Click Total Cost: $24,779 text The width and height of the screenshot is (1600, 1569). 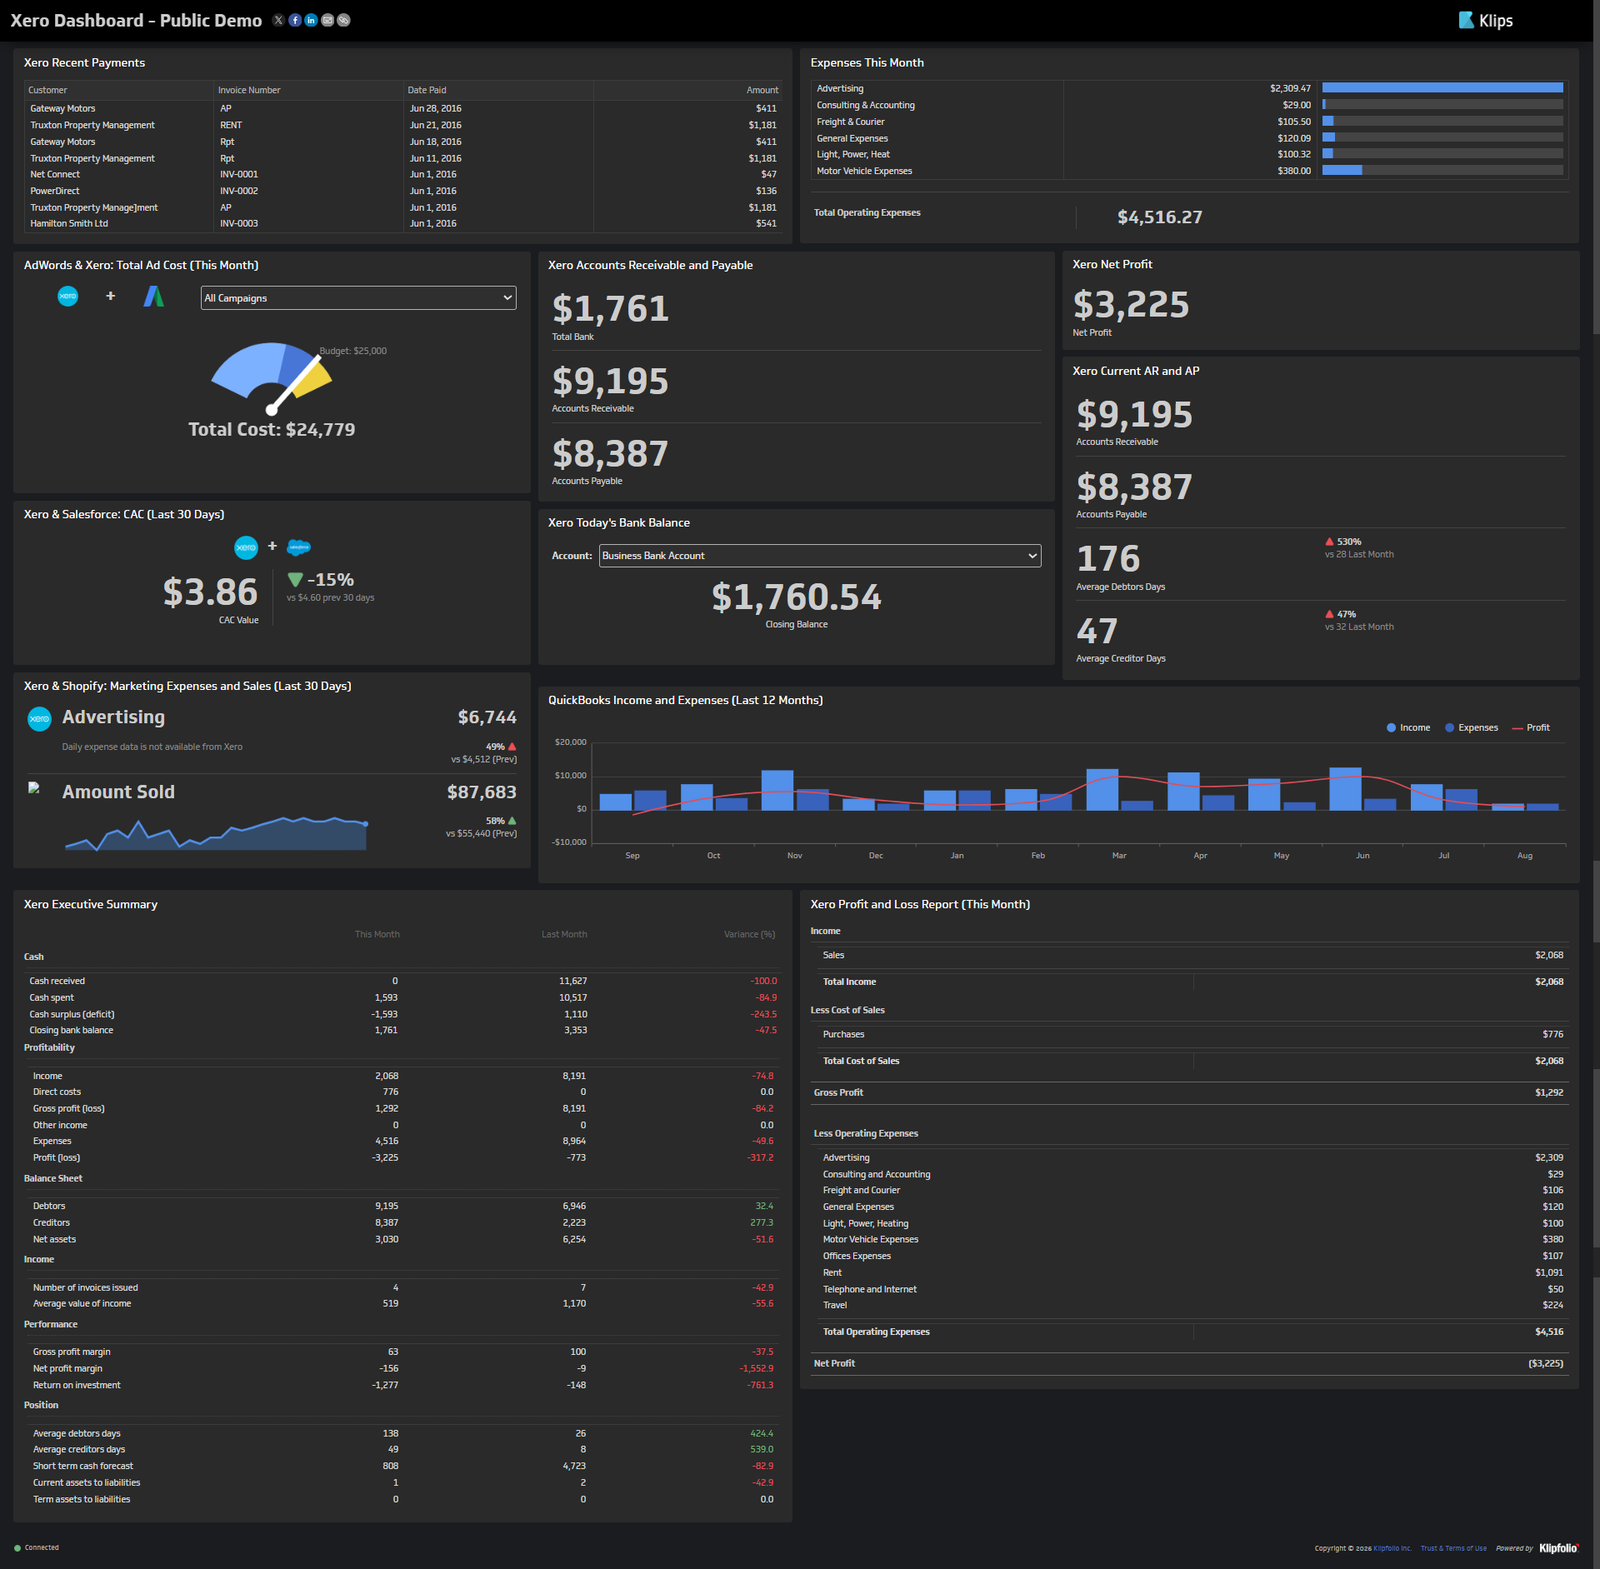(272, 429)
